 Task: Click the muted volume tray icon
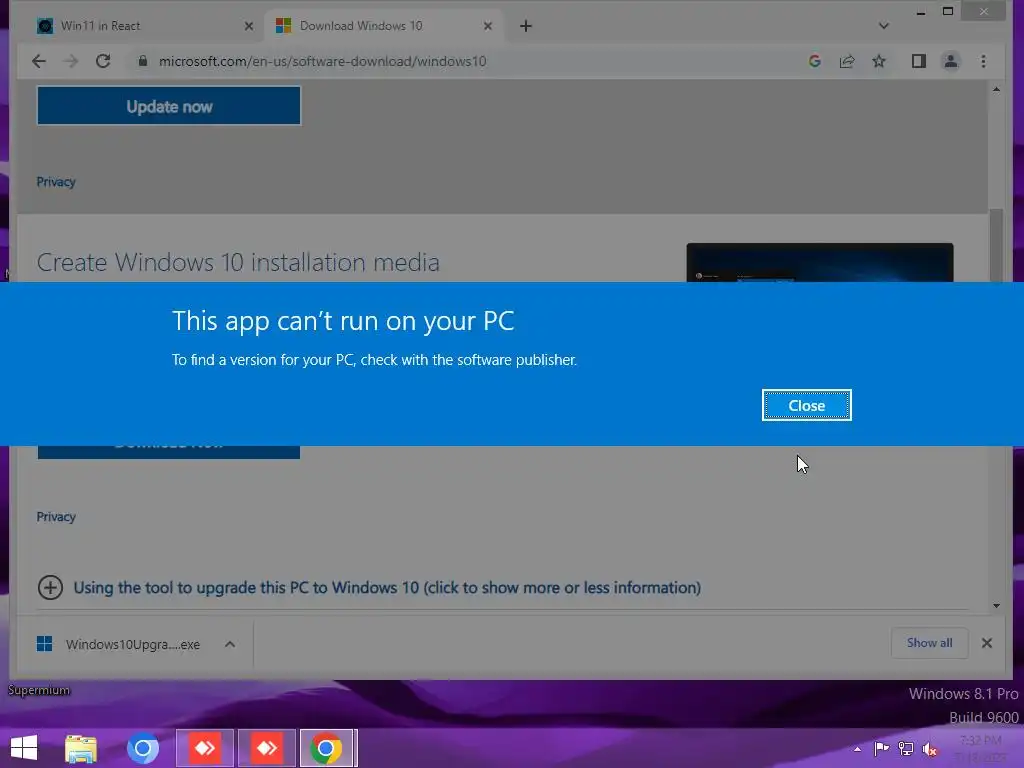(929, 749)
